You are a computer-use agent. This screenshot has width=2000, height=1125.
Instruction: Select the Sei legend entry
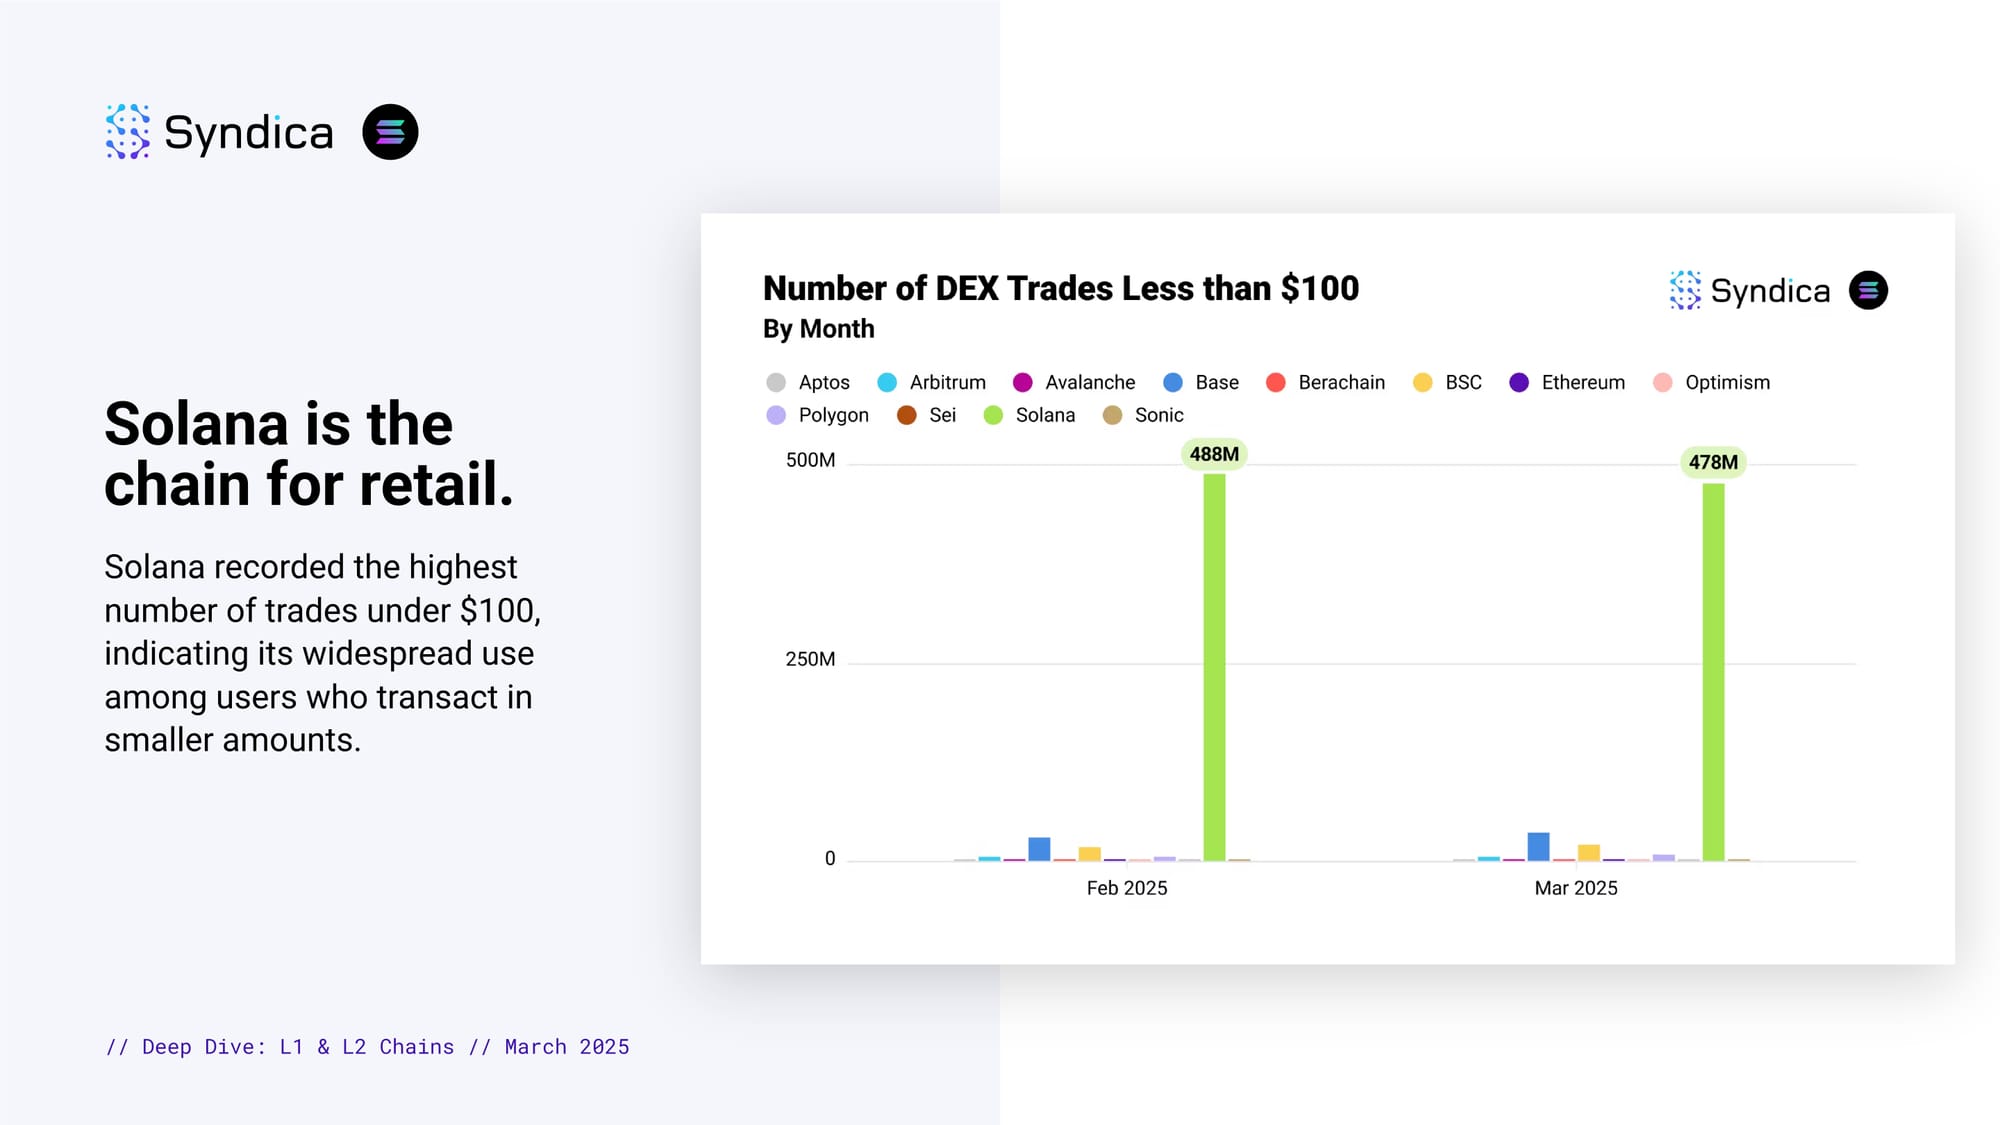coord(926,415)
